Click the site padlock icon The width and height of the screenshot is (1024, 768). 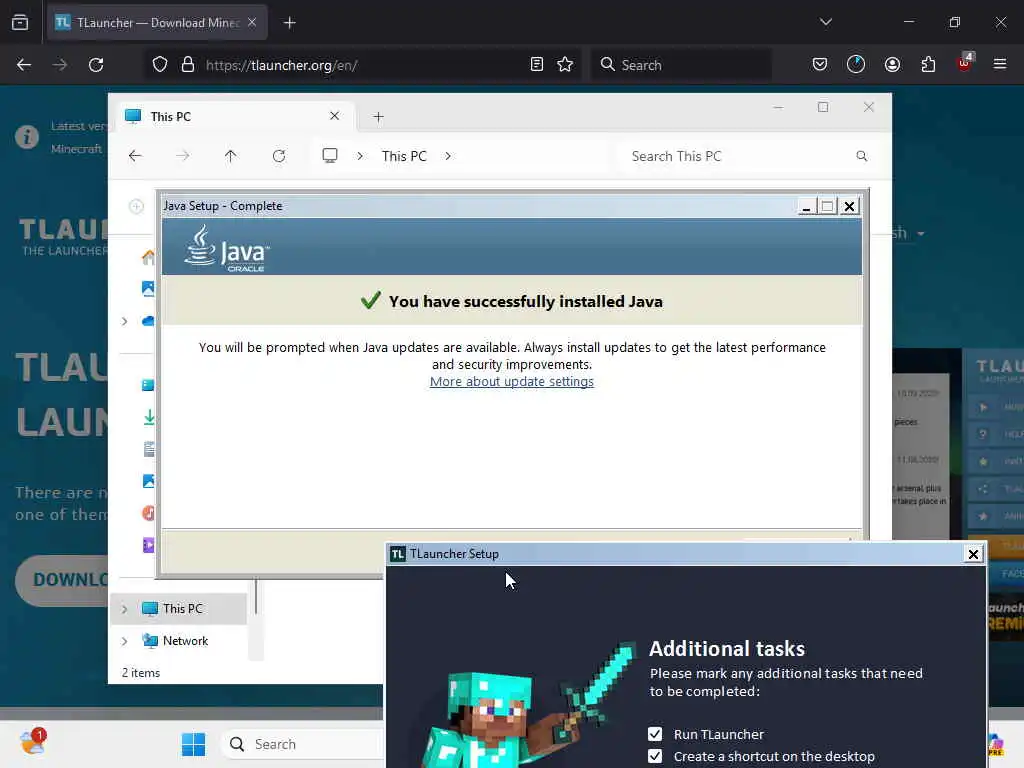click(x=188, y=65)
